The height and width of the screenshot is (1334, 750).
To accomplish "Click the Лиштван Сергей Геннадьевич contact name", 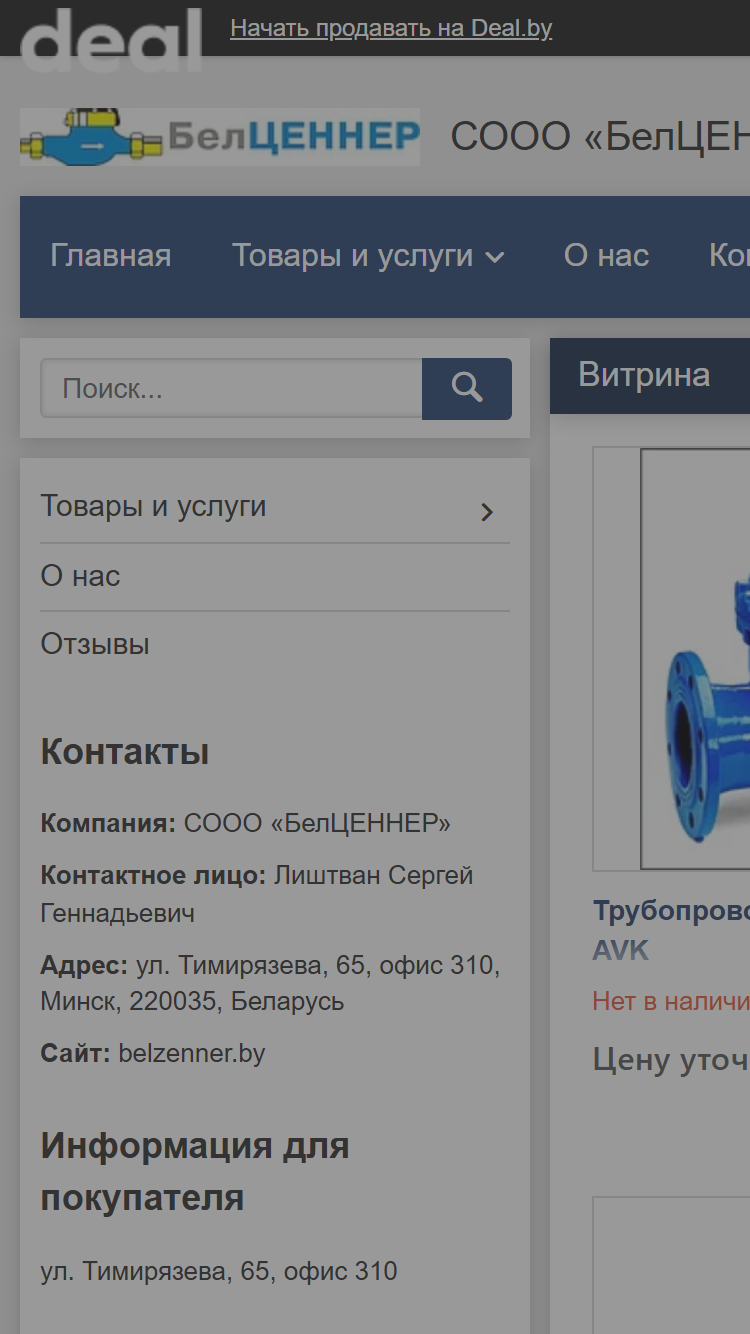I will click(x=257, y=894).
